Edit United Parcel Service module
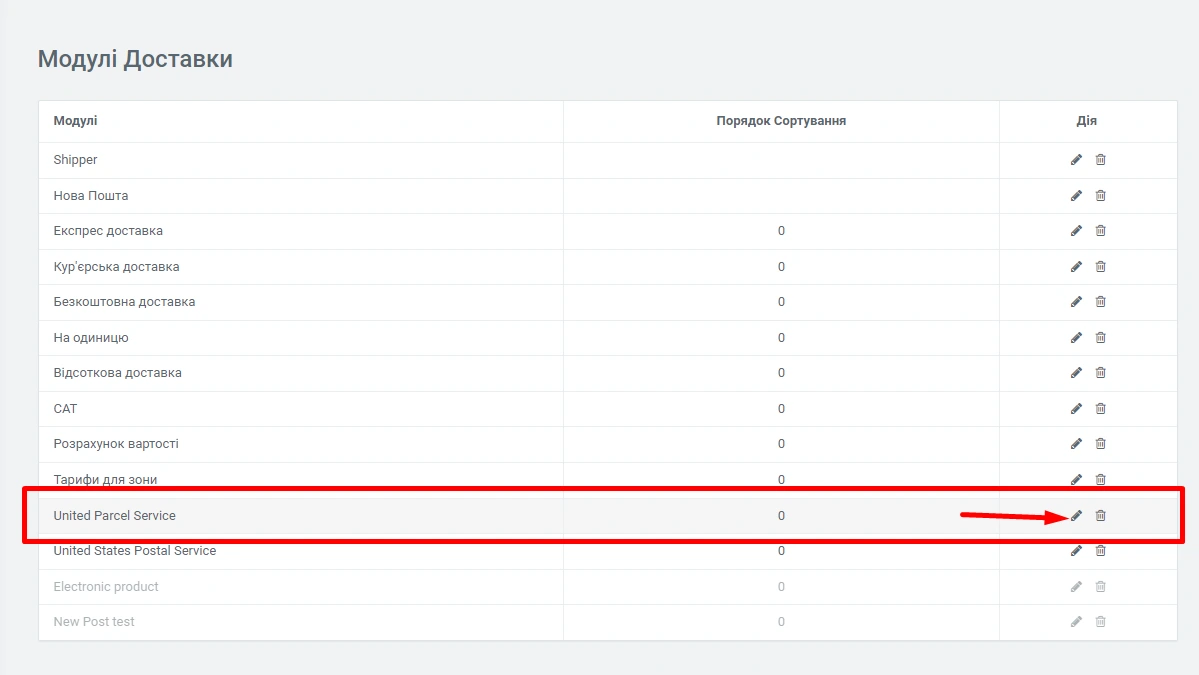 click(1076, 516)
